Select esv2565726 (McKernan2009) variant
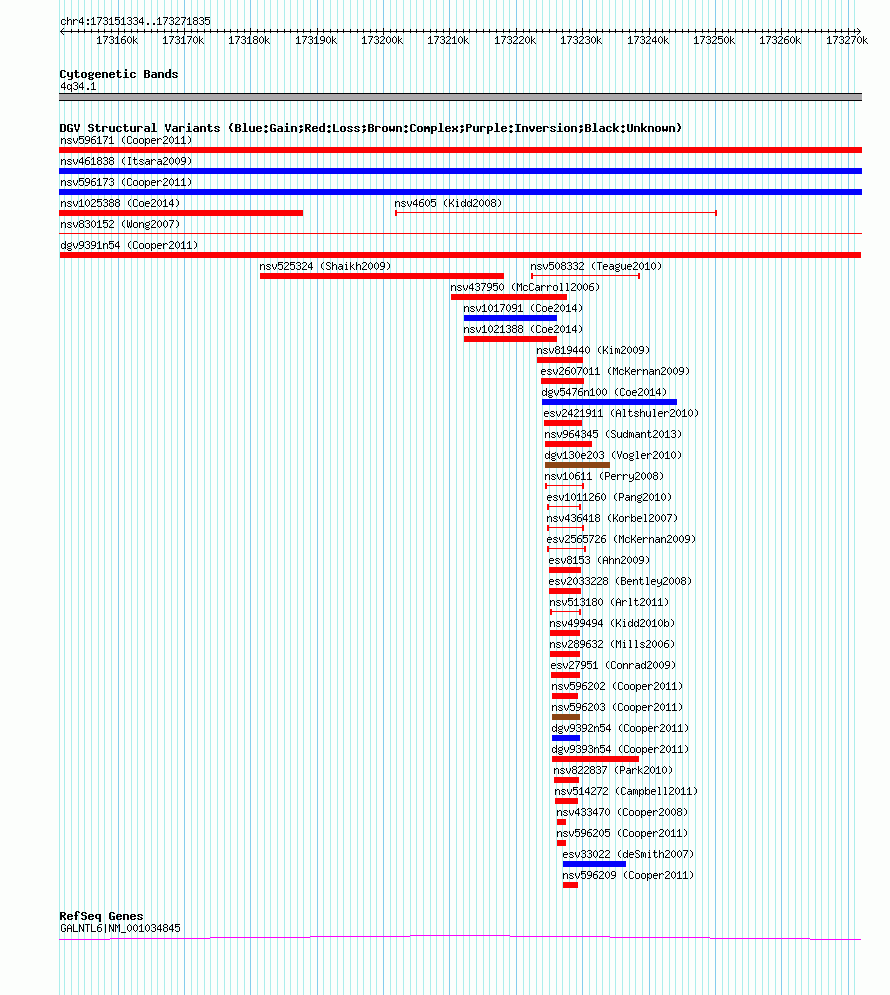 [566, 548]
